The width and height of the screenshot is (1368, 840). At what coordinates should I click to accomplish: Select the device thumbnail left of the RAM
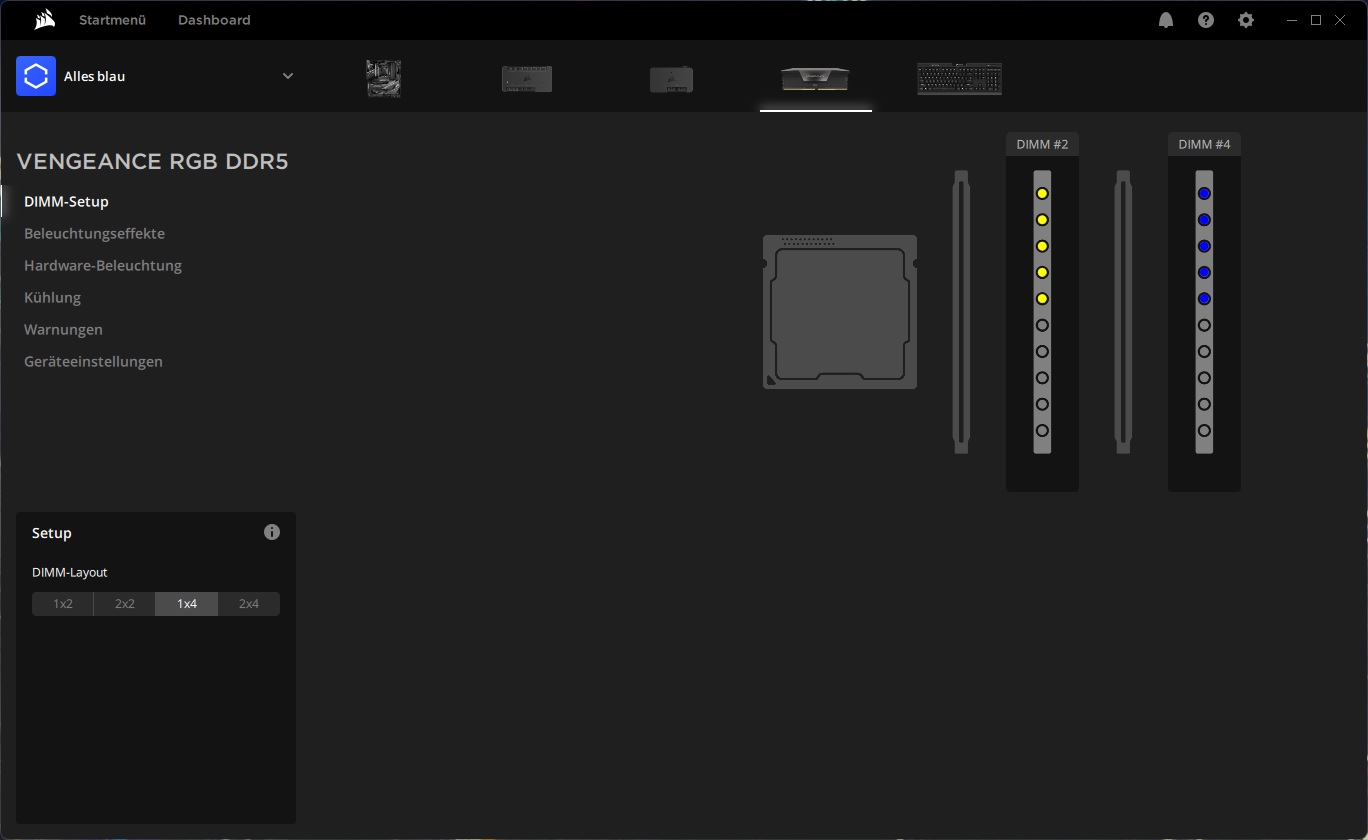(672, 79)
